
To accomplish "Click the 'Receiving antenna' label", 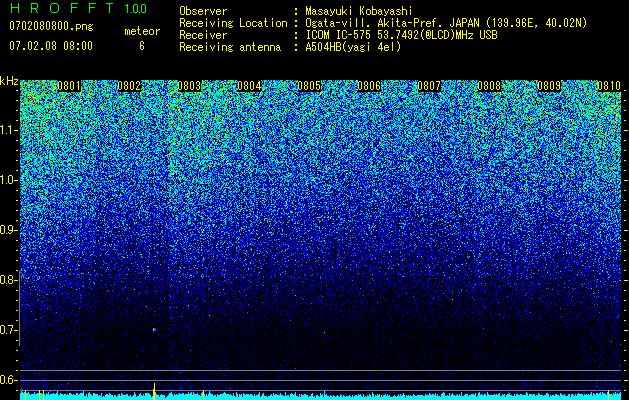I will pyautogui.click(x=230, y=47).
